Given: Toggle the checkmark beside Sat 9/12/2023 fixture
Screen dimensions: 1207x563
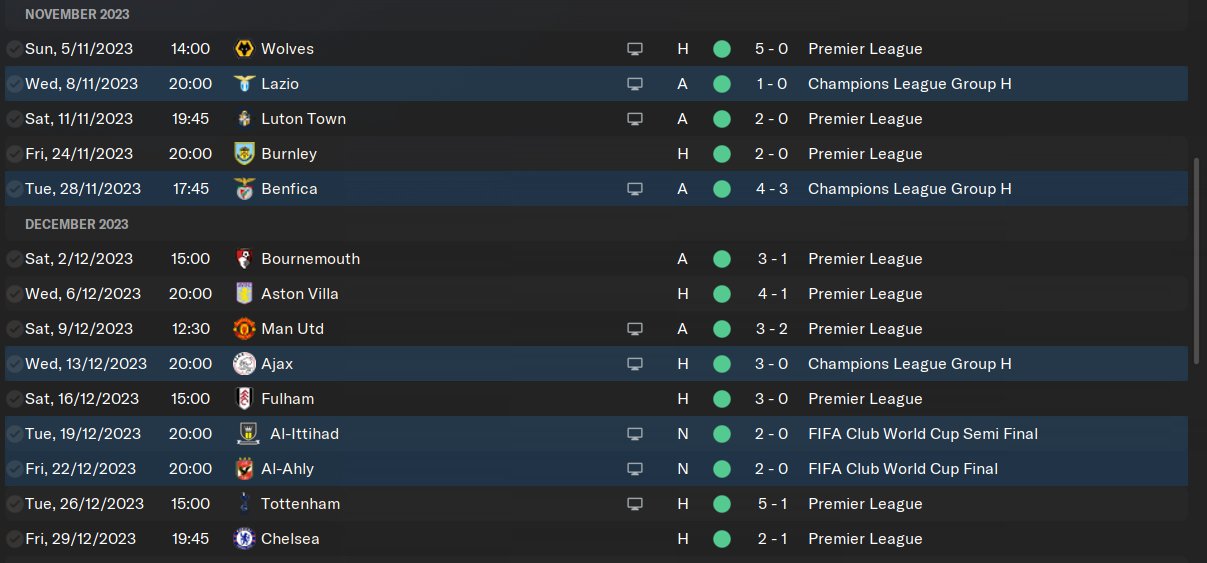Looking at the screenshot, I should 14,329.
